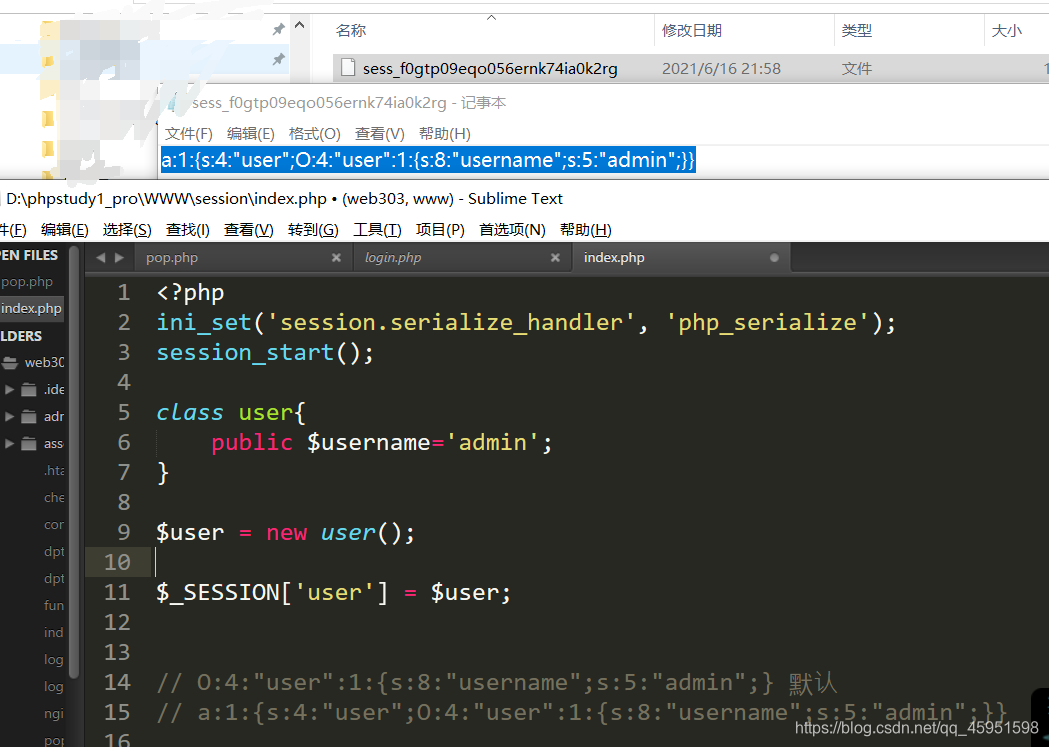
Task: Expand the ass folder in sidebar
Action: 9,443
